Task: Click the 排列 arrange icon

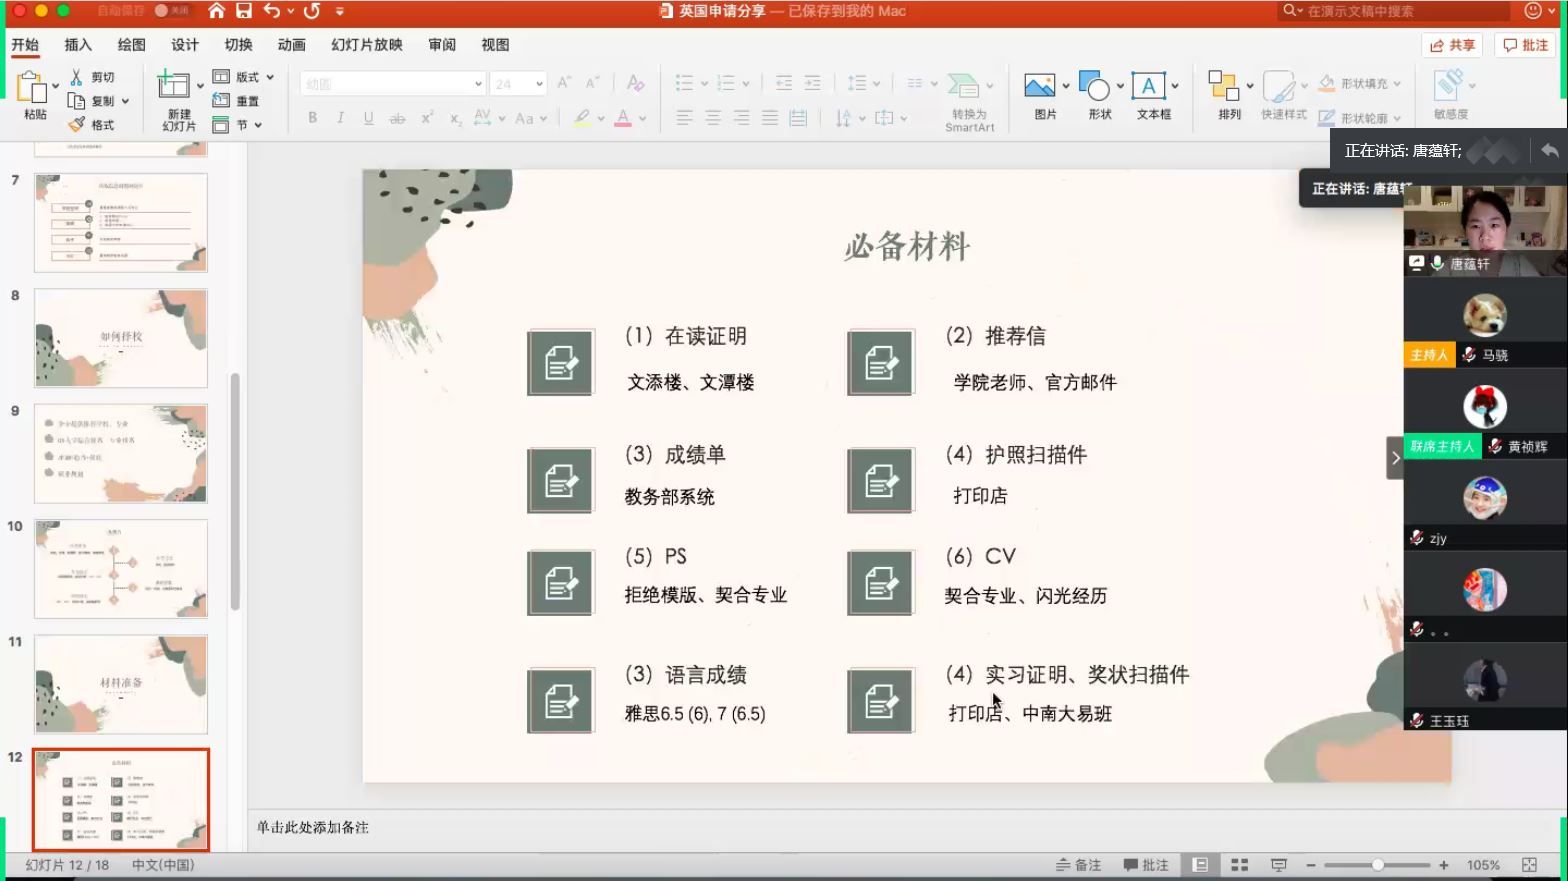Action: (1222, 88)
